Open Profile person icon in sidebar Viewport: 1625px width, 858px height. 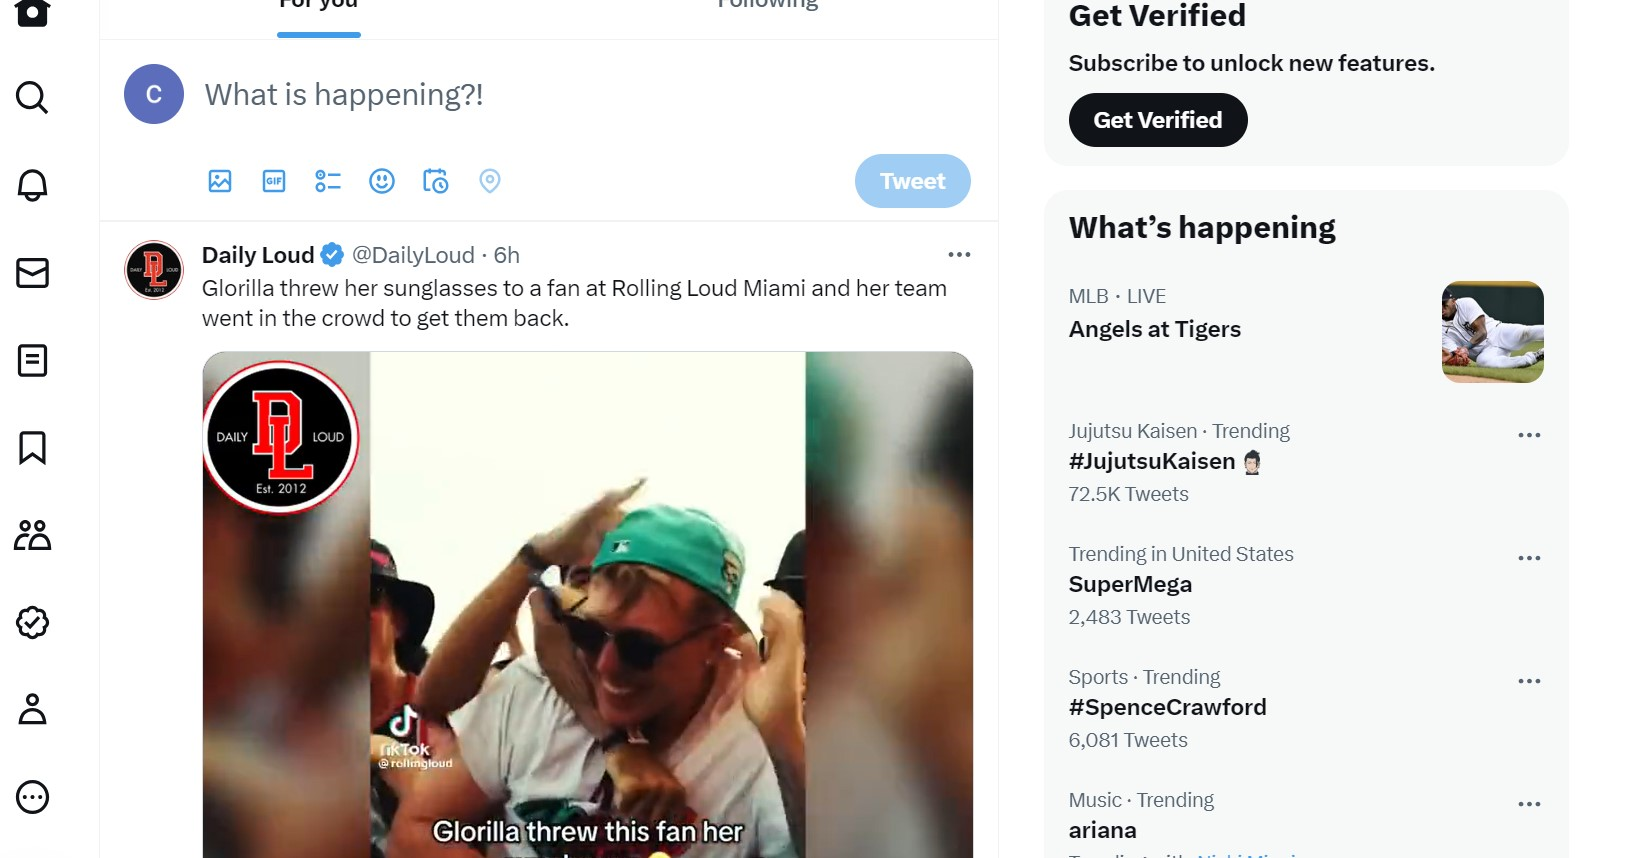tap(32, 710)
